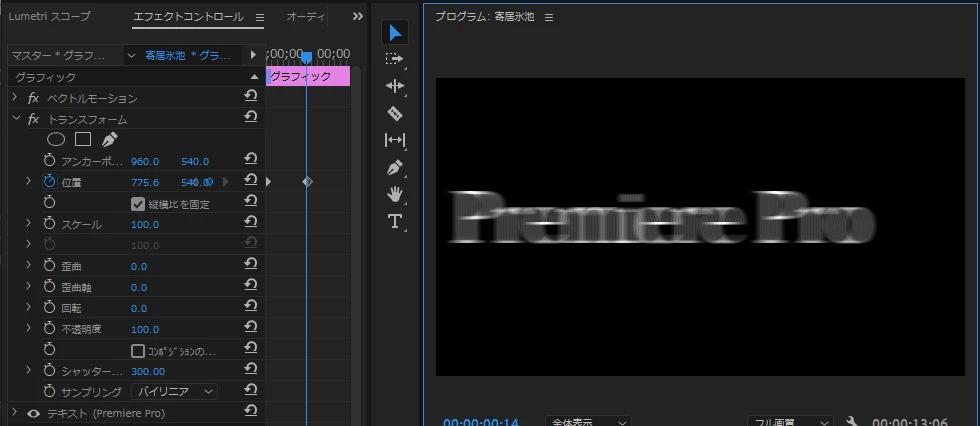980x426 pixels.
Task: Reset the 回転 parameter
Action: tap(251, 306)
